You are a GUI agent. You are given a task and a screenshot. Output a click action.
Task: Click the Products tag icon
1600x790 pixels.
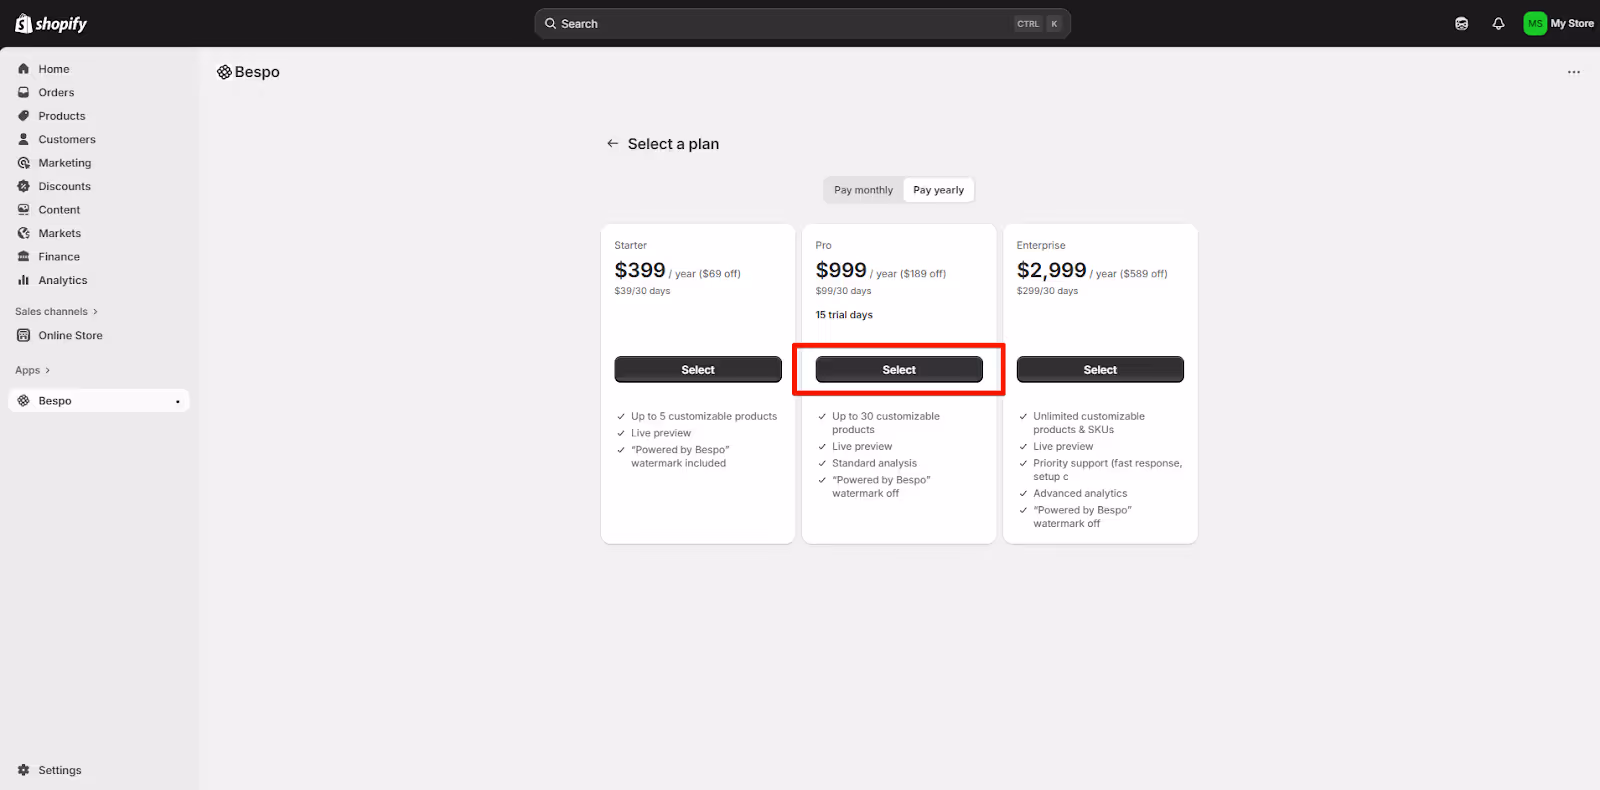(x=24, y=116)
